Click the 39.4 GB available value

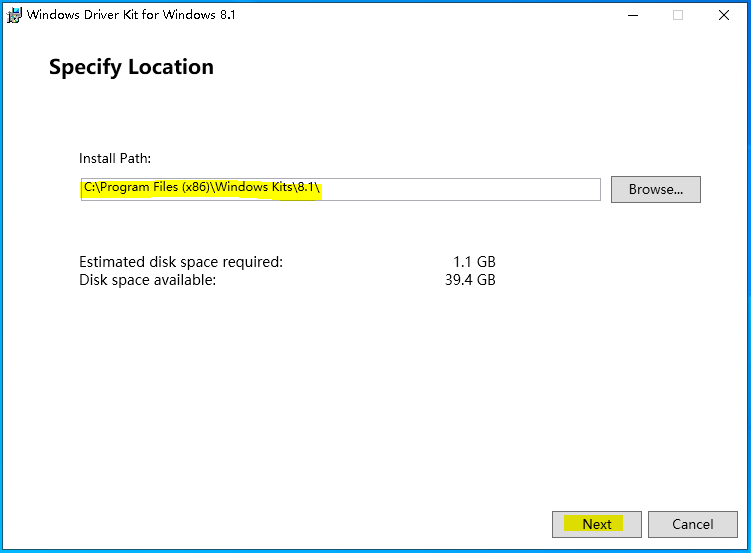pos(470,280)
